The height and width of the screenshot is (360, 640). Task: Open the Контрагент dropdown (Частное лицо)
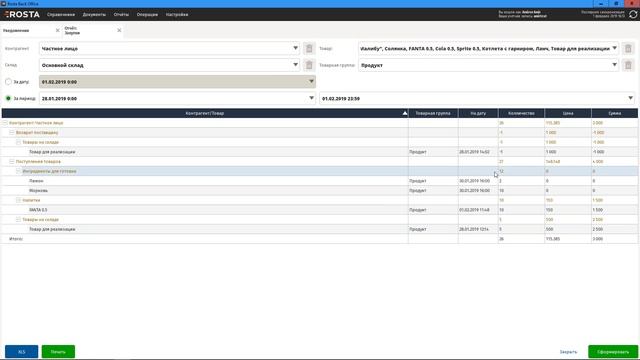tap(295, 48)
